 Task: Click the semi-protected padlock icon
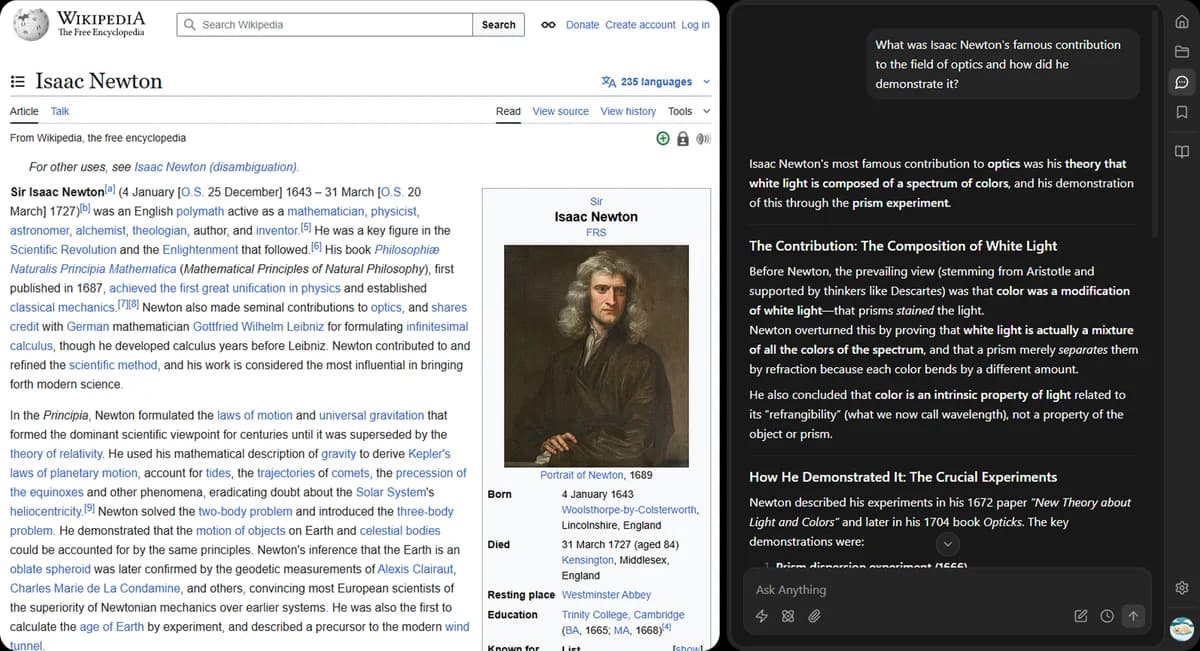pos(683,138)
